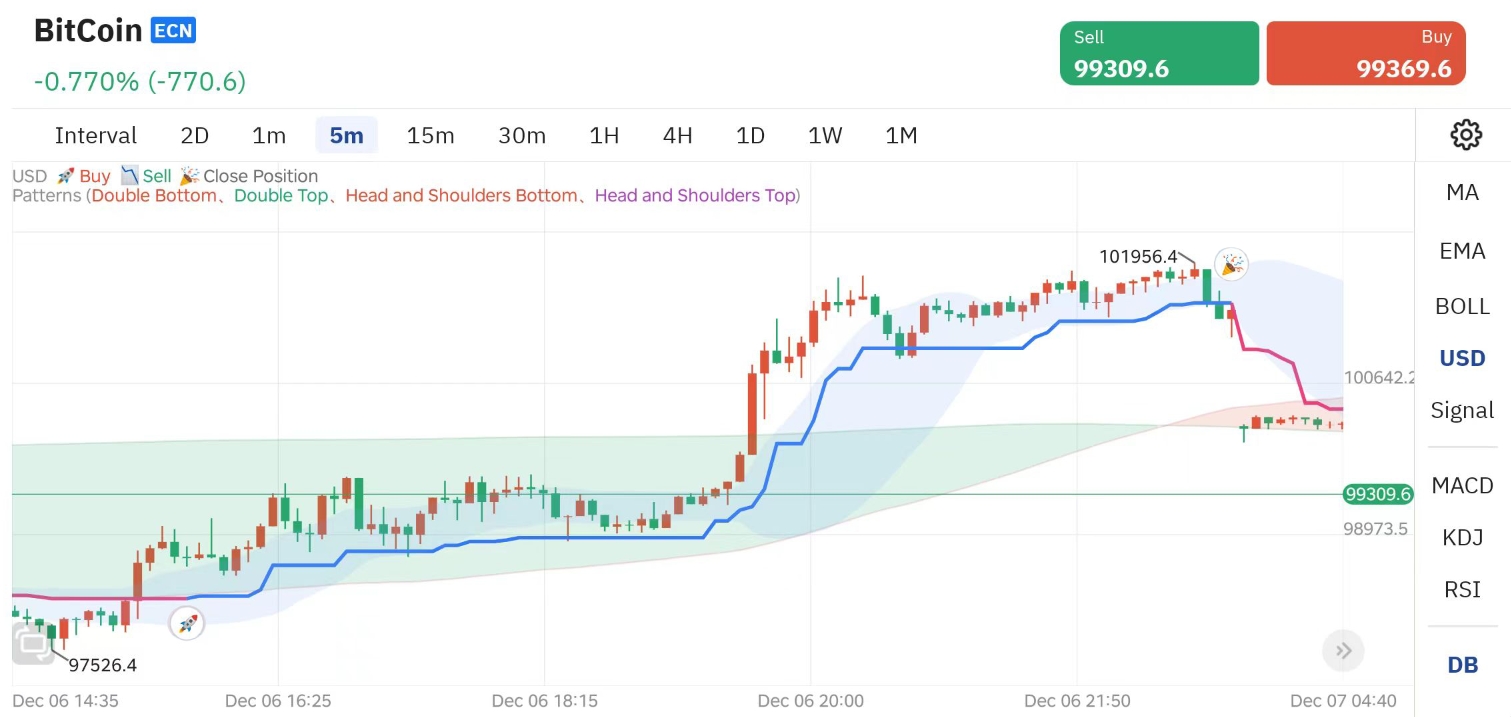Click the Sell legend icon above the chart
Viewport: 1511px width, 717px height.
point(129,175)
